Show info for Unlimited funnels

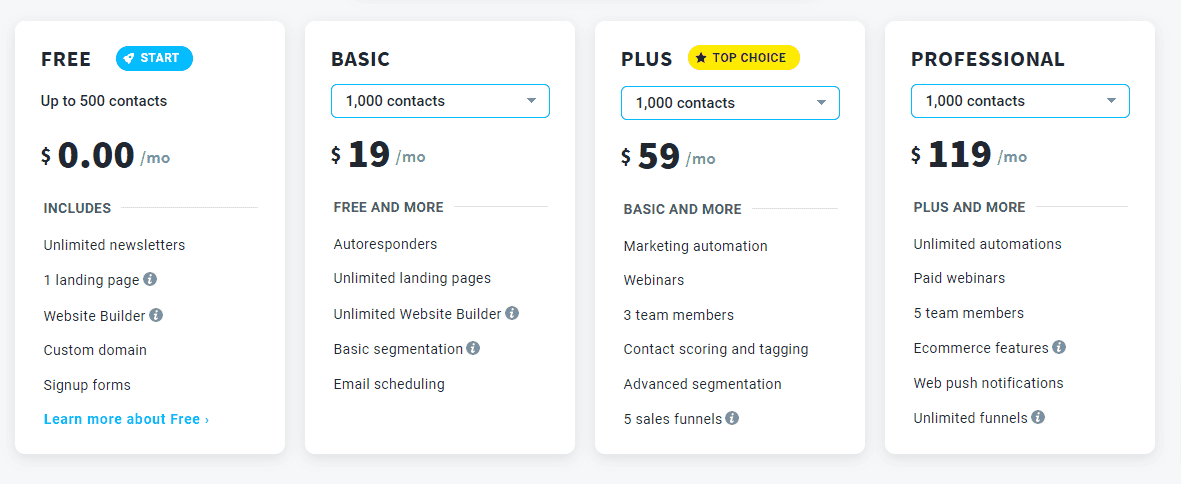tap(1038, 416)
